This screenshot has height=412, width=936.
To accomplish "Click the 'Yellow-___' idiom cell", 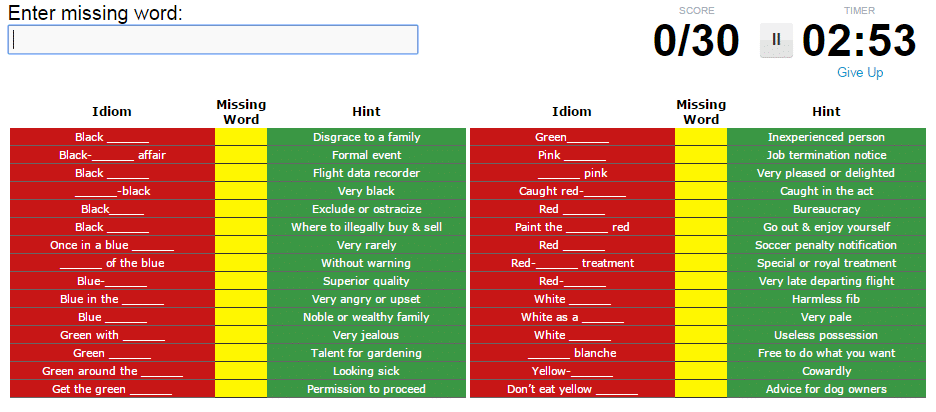I will [571, 371].
